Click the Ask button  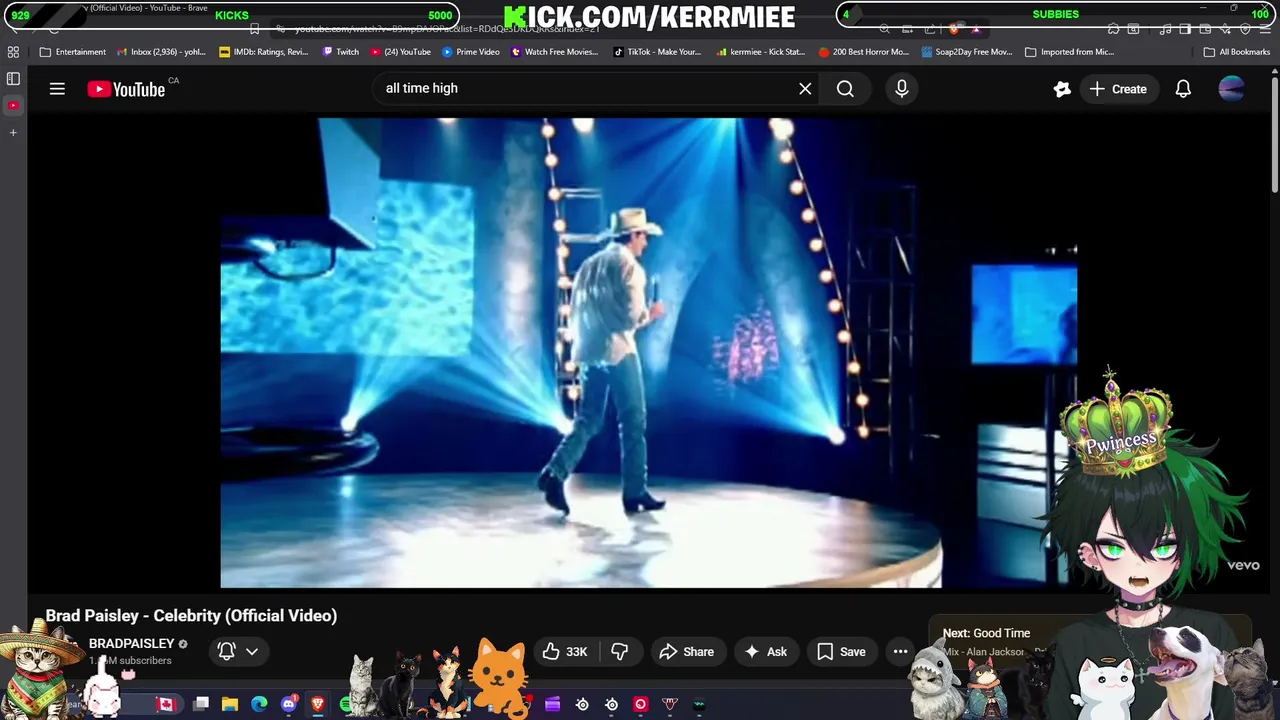click(765, 652)
